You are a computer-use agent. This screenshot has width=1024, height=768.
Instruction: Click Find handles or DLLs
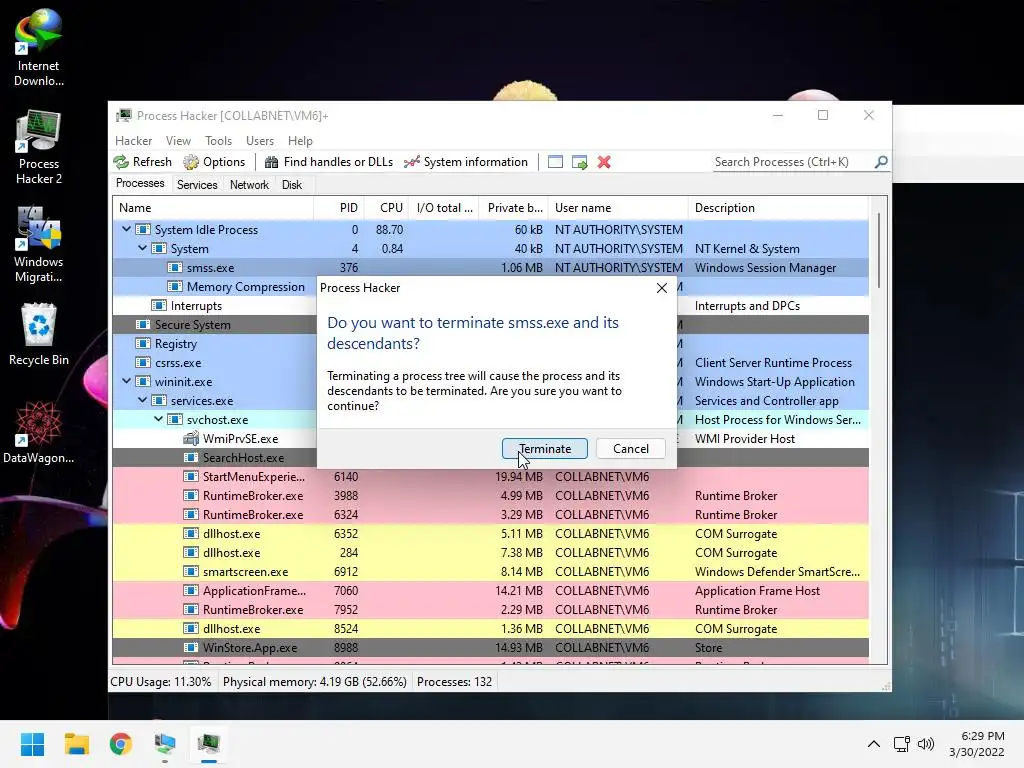click(328, 162)
